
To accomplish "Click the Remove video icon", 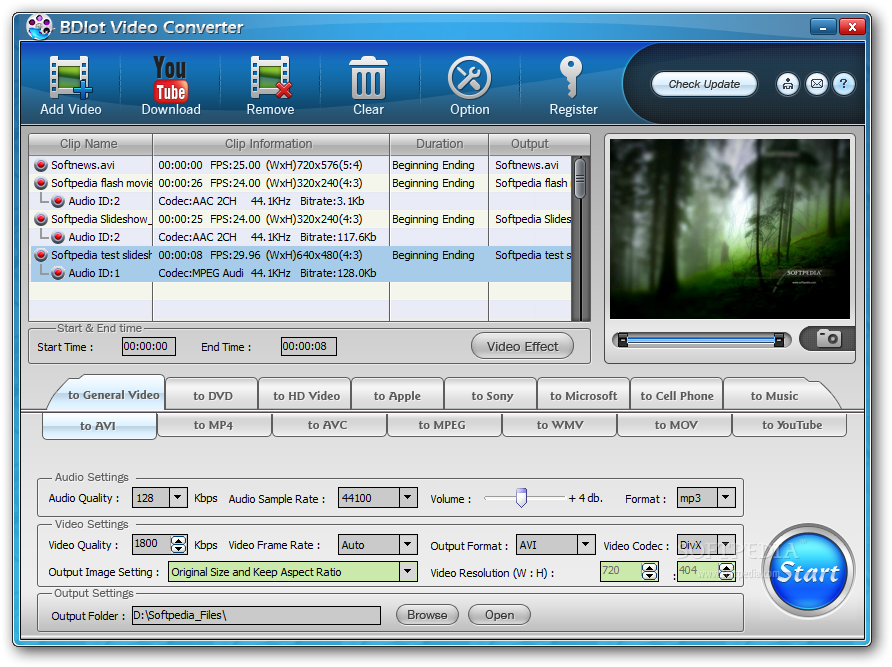I will click(x=270, y=85).
